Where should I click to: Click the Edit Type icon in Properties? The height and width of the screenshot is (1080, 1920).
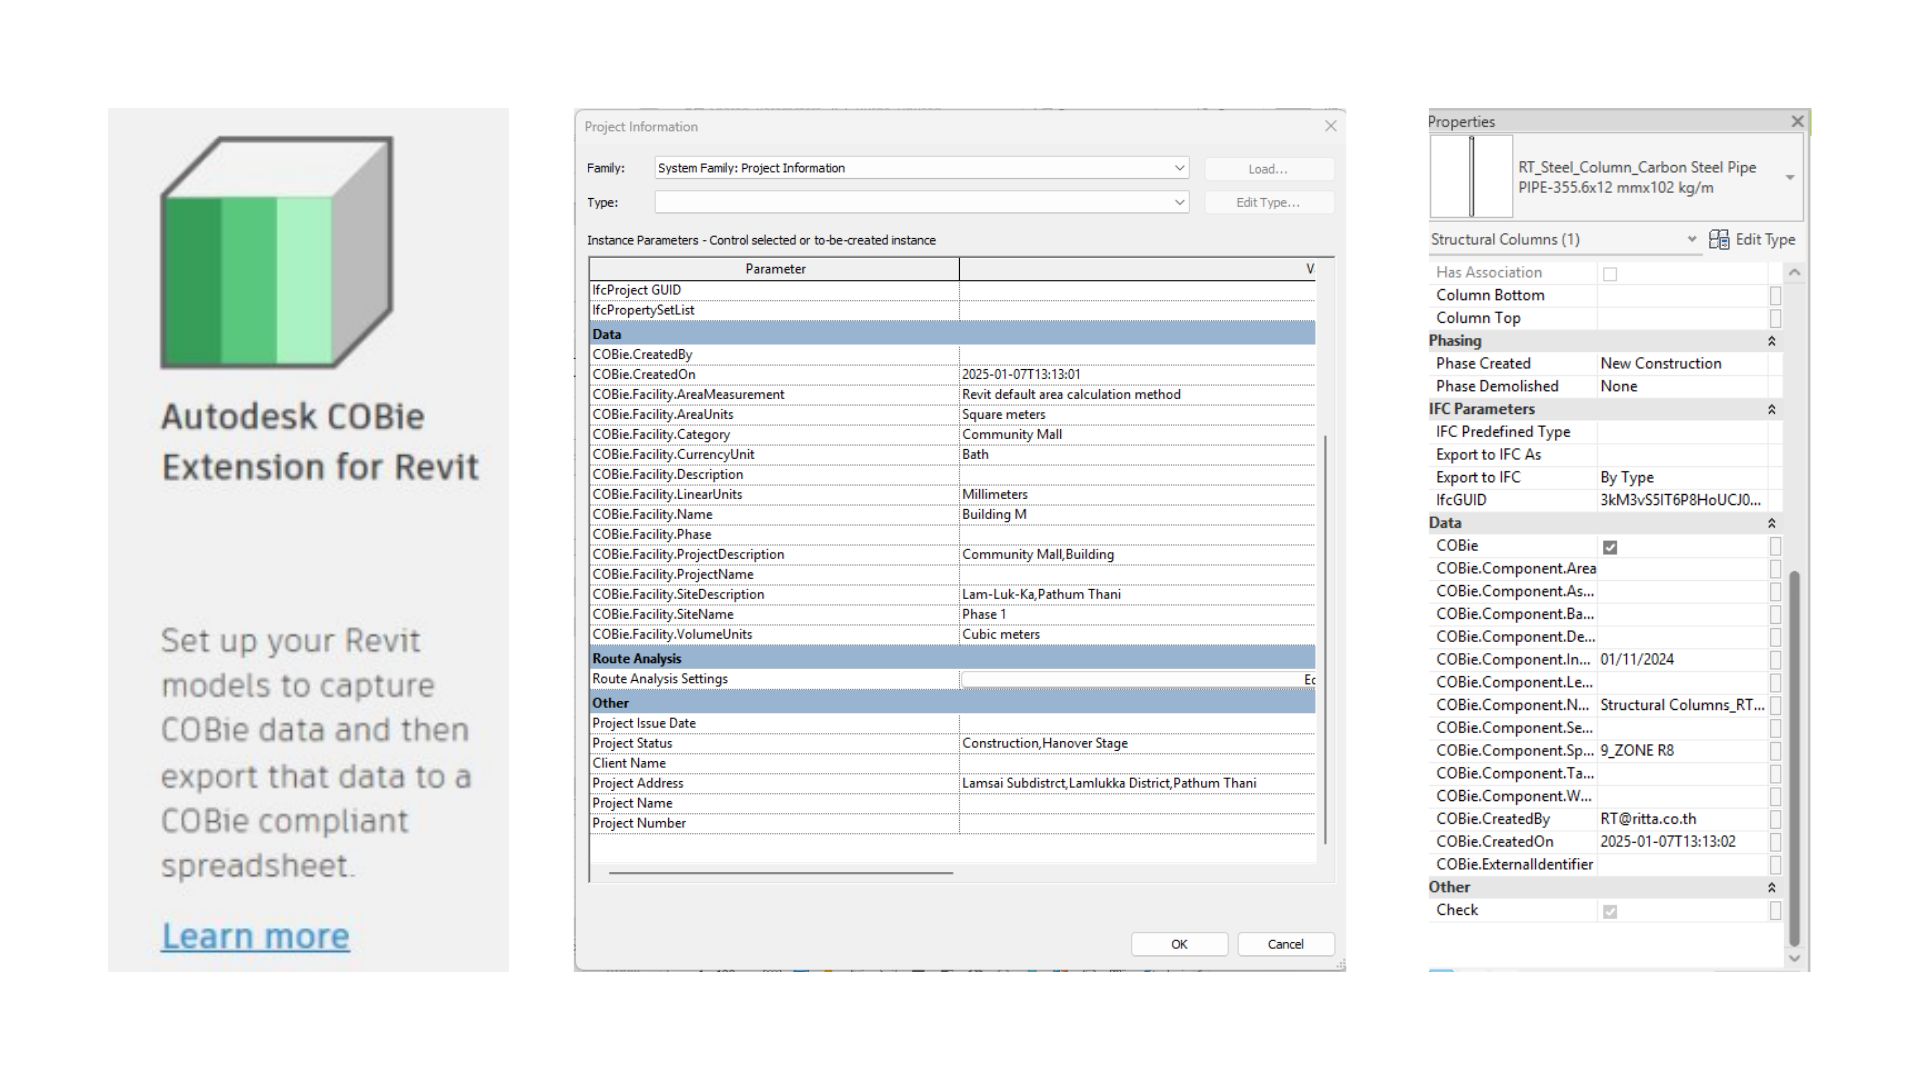pos(1719,240)
